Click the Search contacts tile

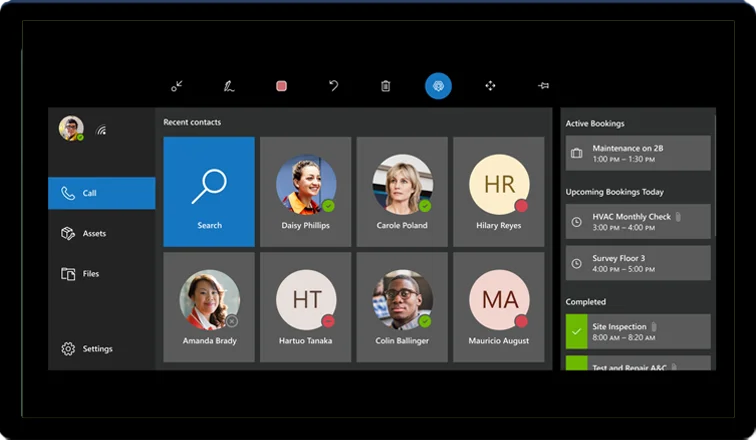pos(209,192)
